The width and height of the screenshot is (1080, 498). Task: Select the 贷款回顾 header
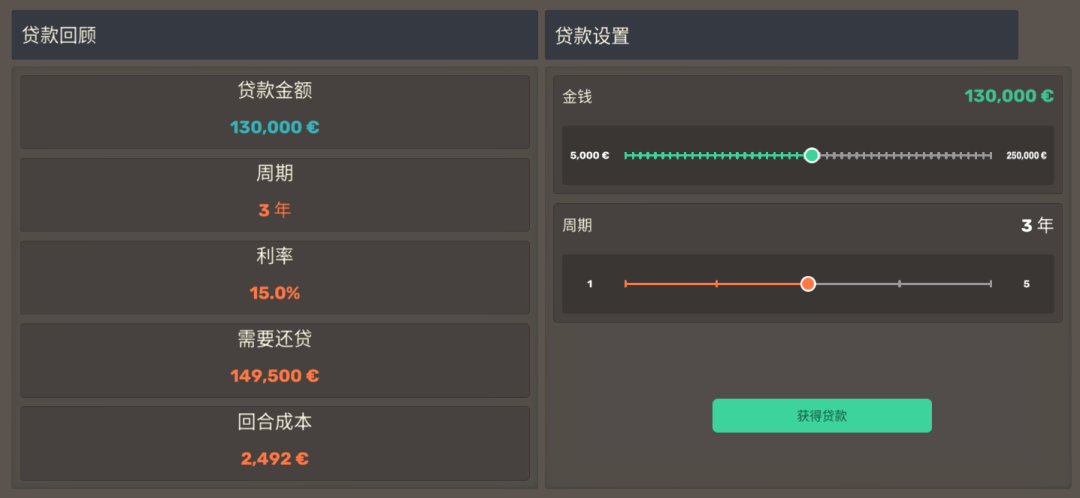(275, 34)
